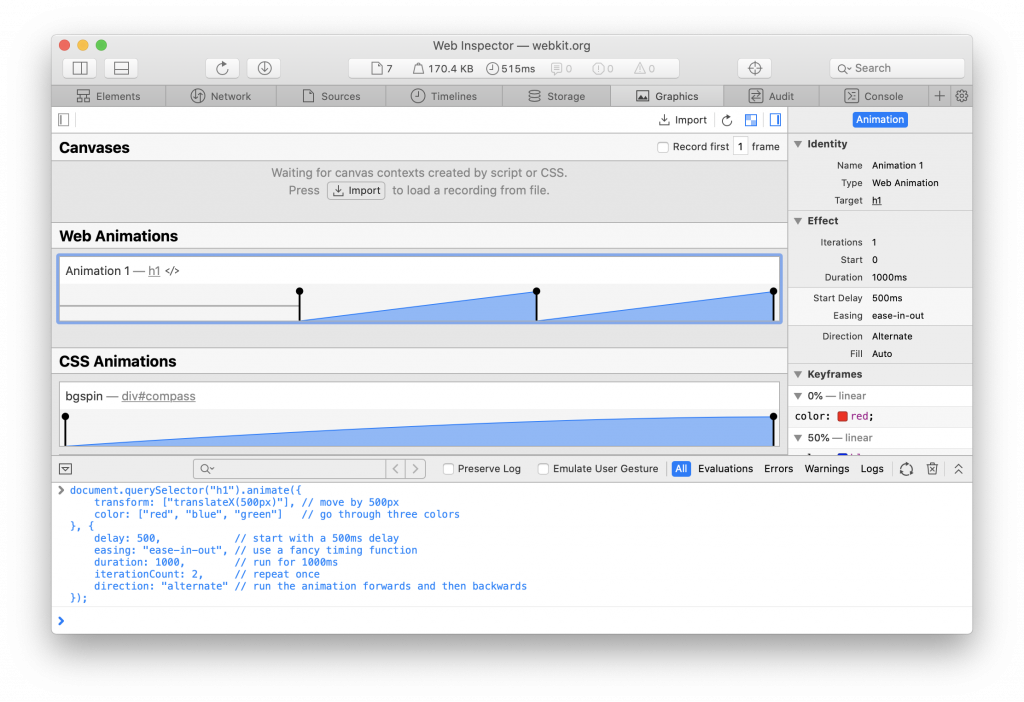
Task: Click the download web archive icon
Action: point(264,68)
